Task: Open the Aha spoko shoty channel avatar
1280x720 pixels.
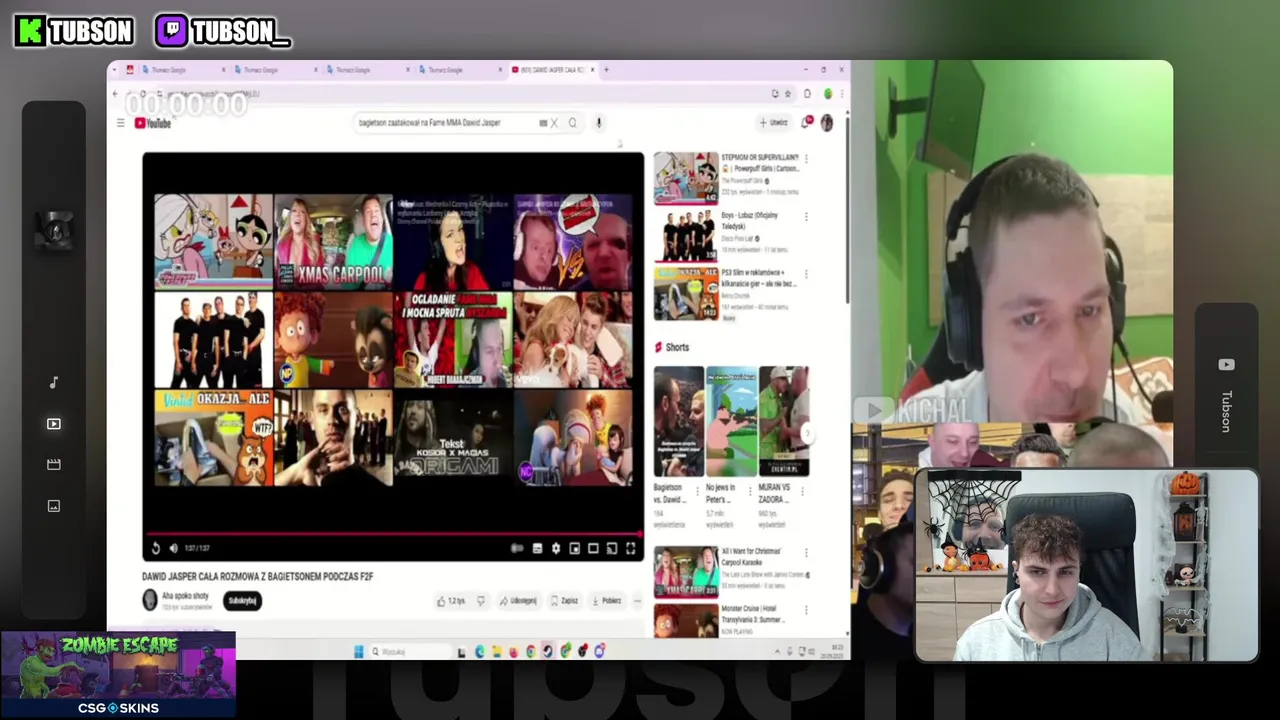Action: (150, 600)
